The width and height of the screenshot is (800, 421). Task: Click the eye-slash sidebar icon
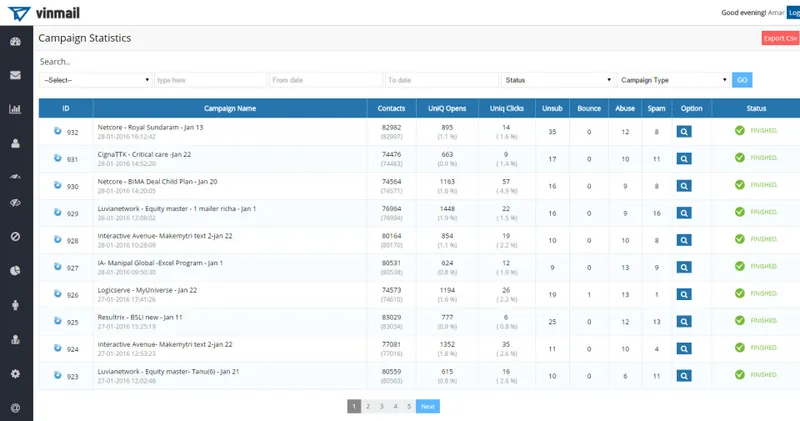(15, 203)
